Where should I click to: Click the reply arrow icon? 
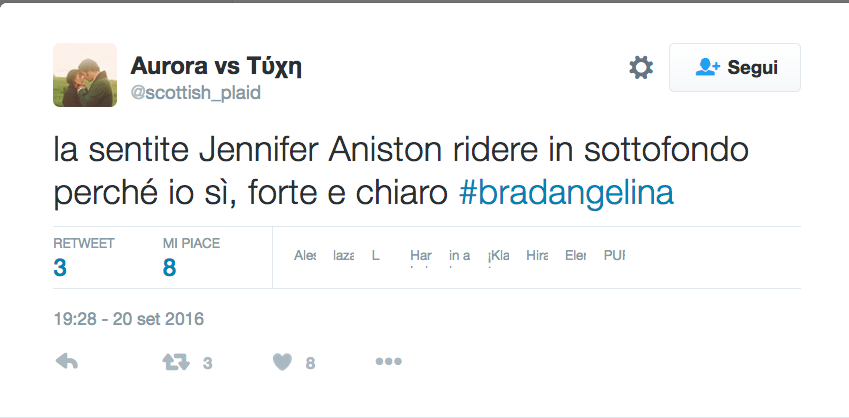[67, 362]
